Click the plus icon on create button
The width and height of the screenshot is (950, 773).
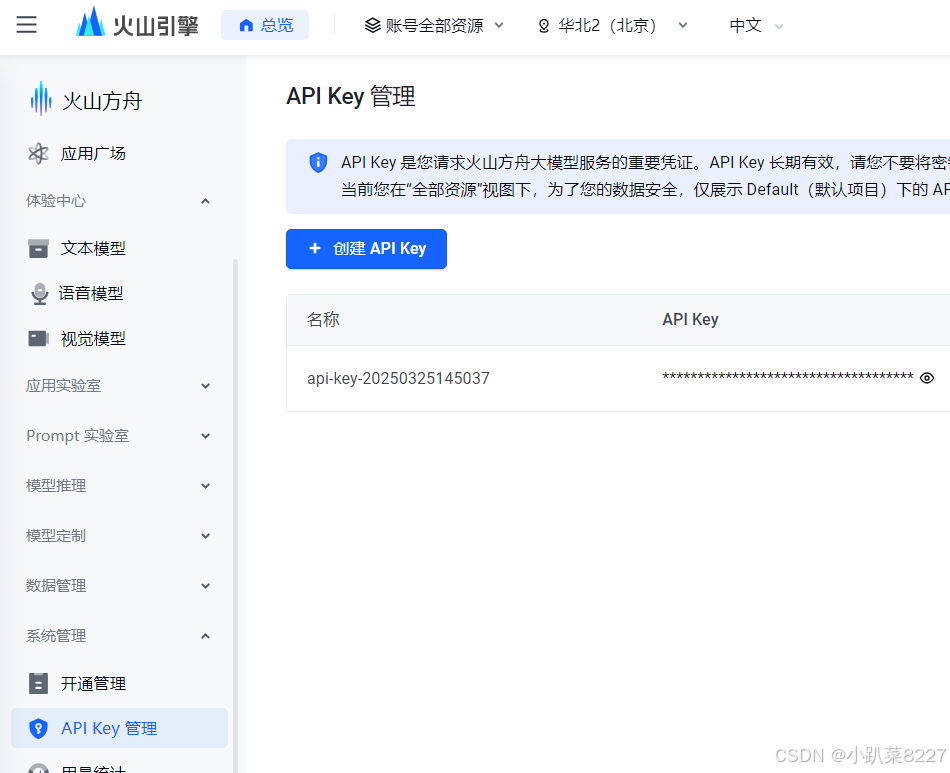click(314, 248)
